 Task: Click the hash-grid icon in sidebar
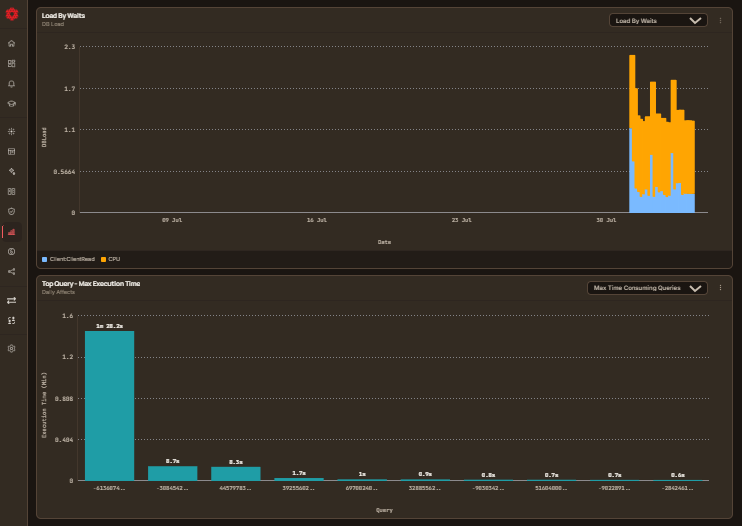[12, 132]
